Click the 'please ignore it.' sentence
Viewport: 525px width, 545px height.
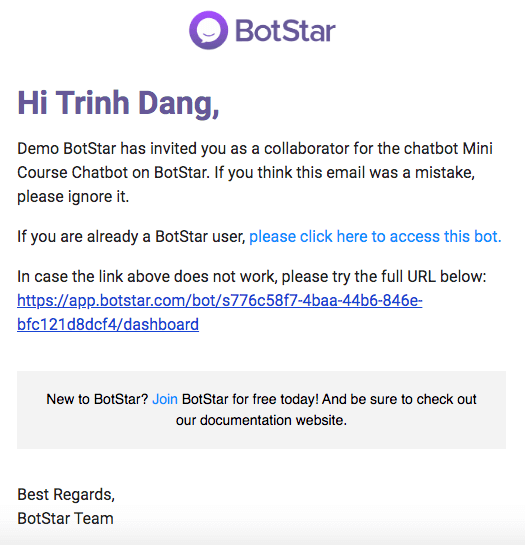pyautogui.click(x=73, y=197)
